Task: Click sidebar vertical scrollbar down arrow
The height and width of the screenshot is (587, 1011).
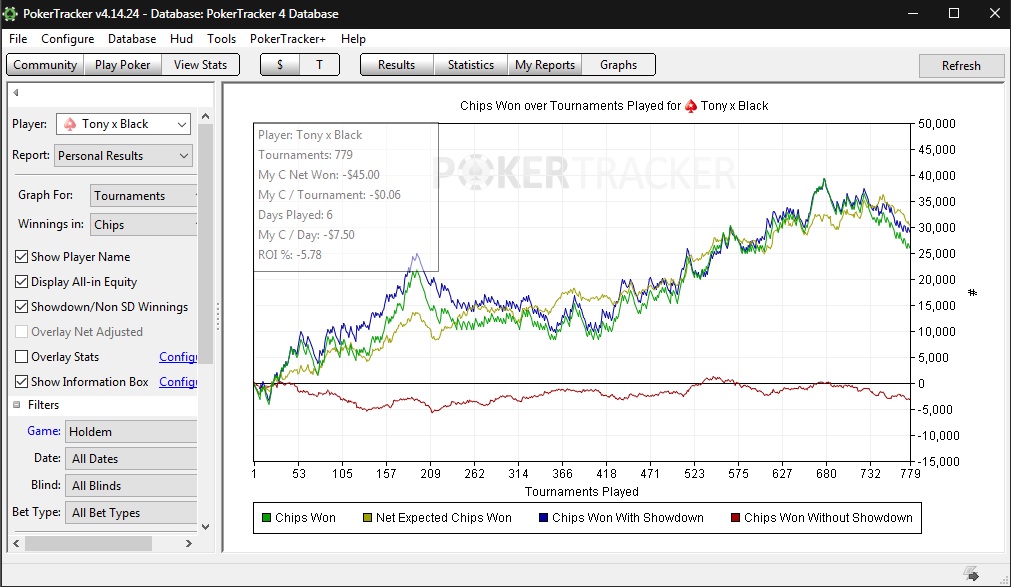Action: coord(206,526)
